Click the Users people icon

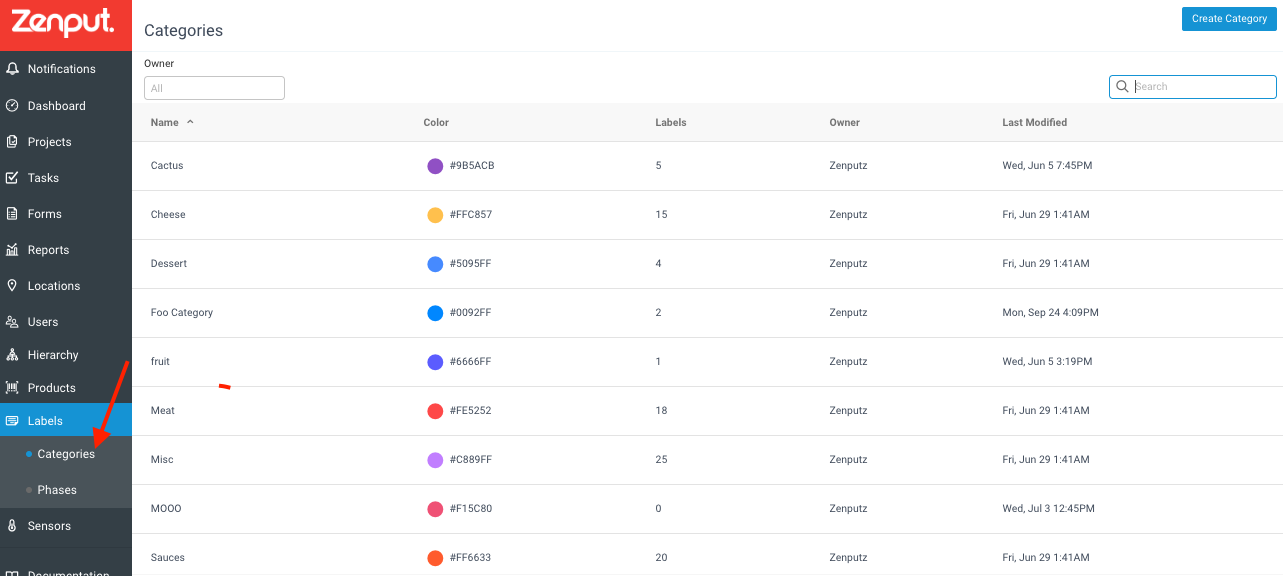12,322
